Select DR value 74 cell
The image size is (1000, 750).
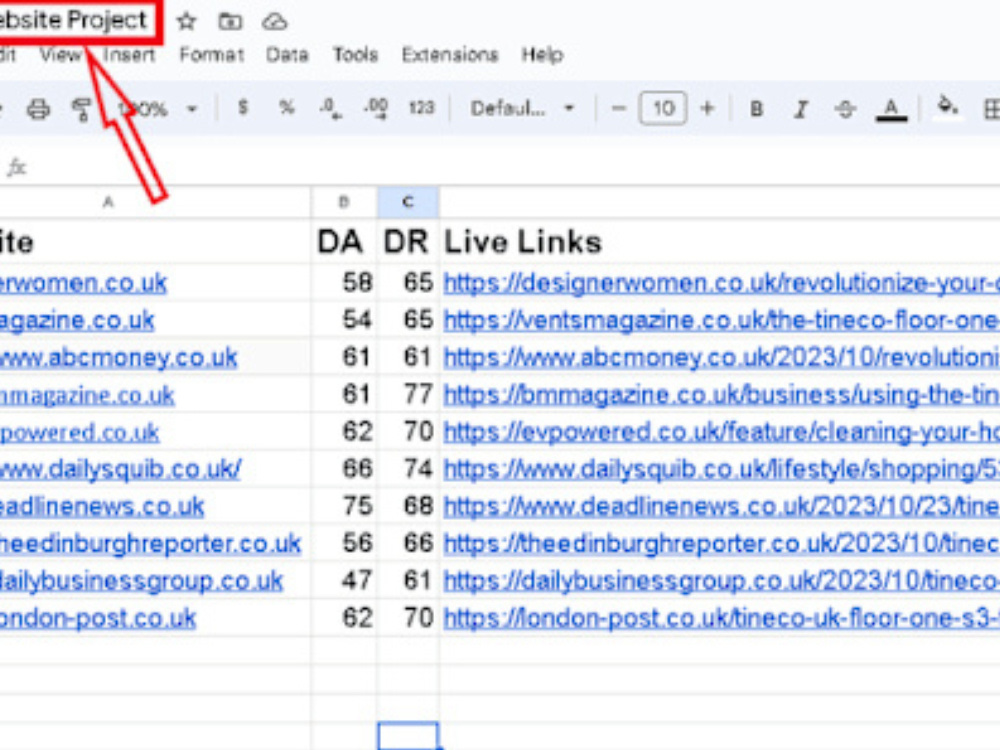[x=408, y=469]
